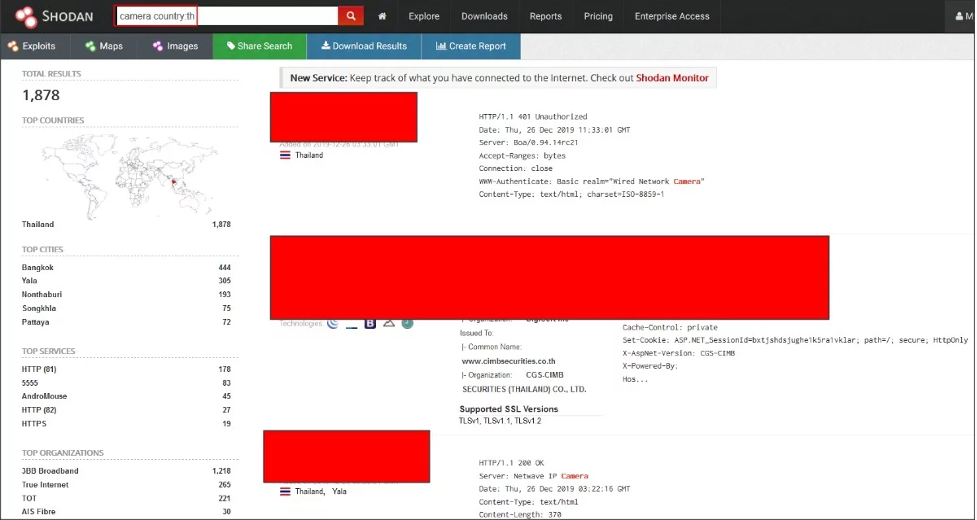Click the X-AspNet-Version: CGS-CIMB line
The image size is (977, 520).
point(679,353)
